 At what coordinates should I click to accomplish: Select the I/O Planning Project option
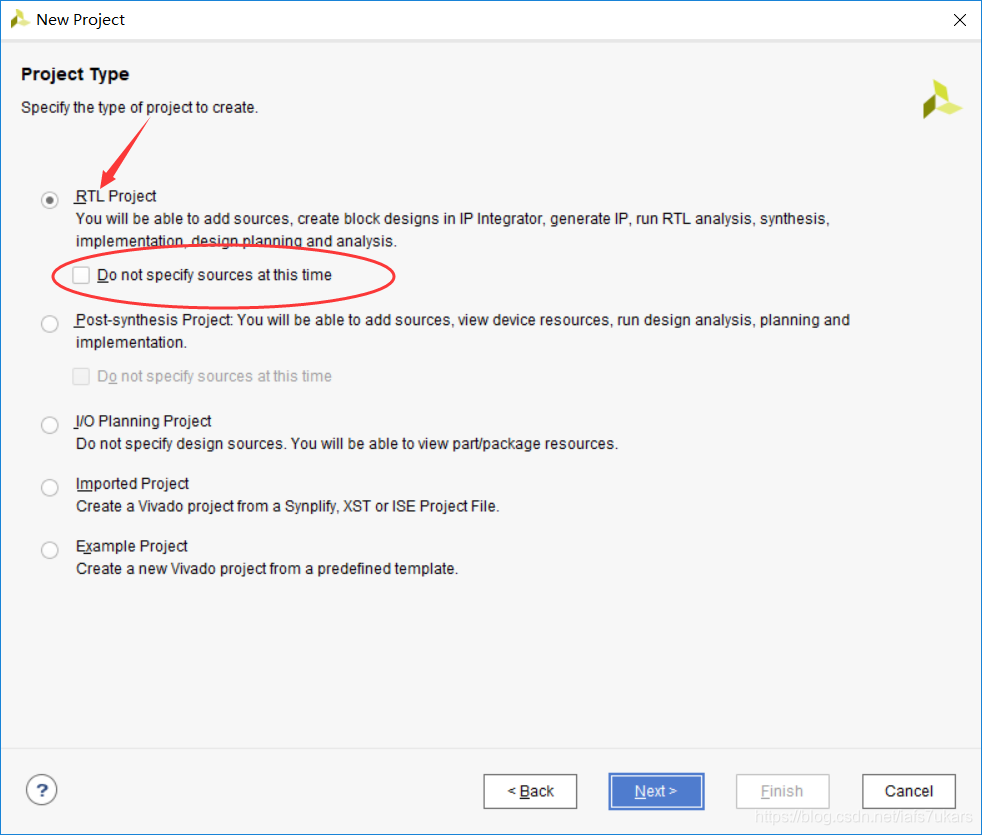49,425
